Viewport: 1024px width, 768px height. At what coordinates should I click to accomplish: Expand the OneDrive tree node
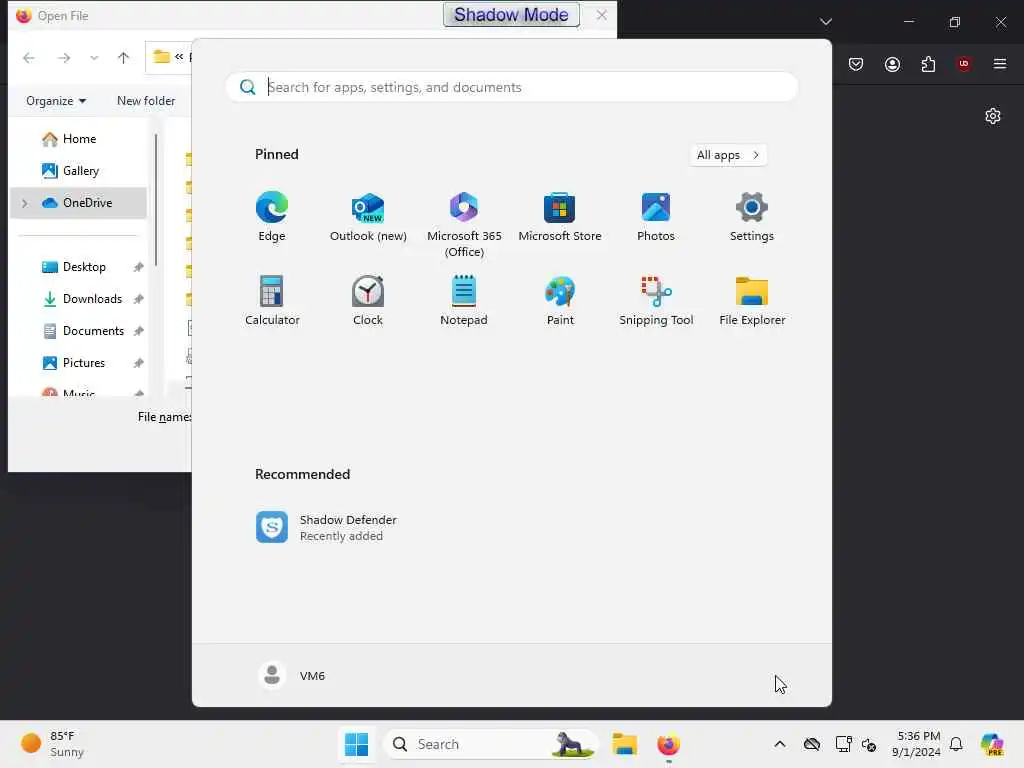pyautogui.click(x=25, y=203)
